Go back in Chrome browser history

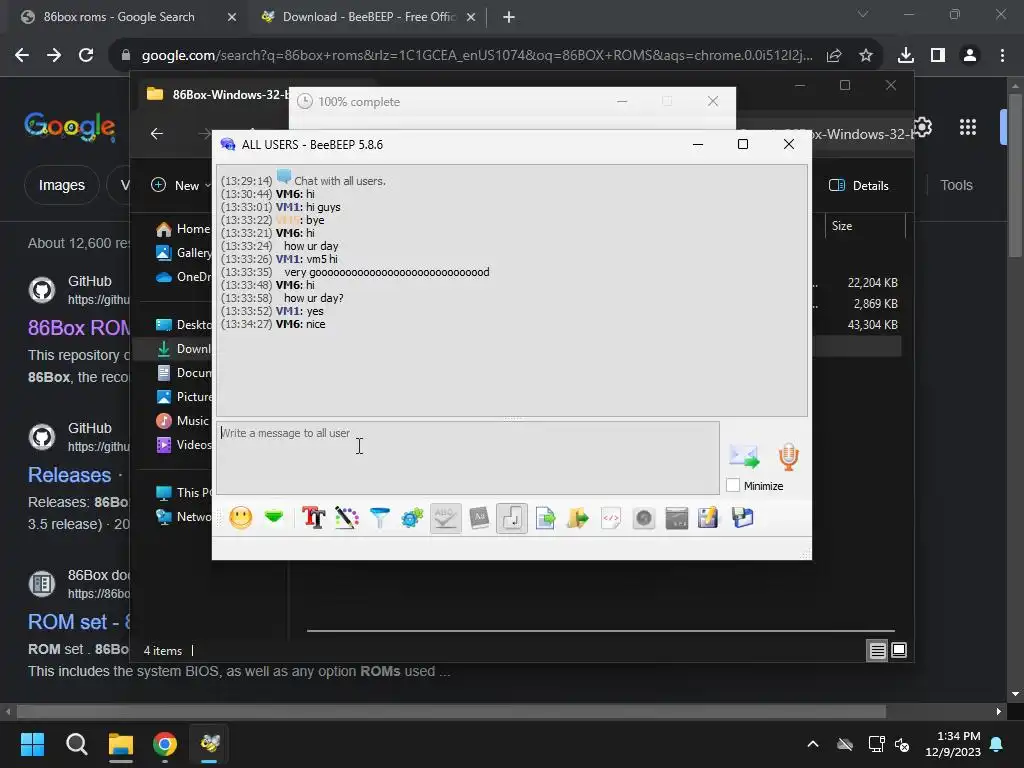22,56
